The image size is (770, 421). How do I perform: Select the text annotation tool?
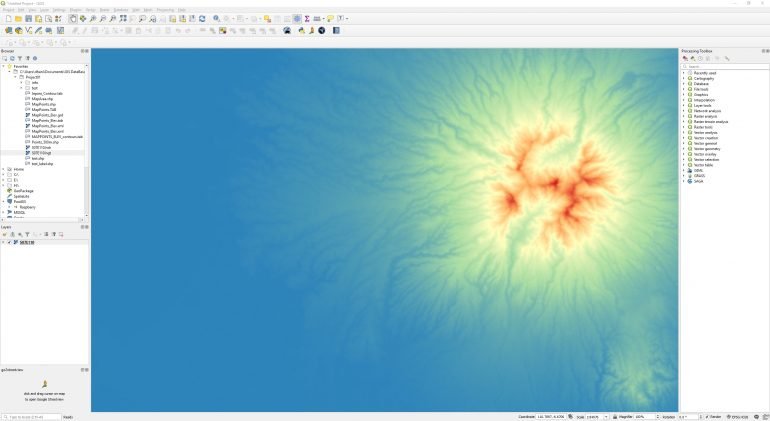(x=340, y=19)
